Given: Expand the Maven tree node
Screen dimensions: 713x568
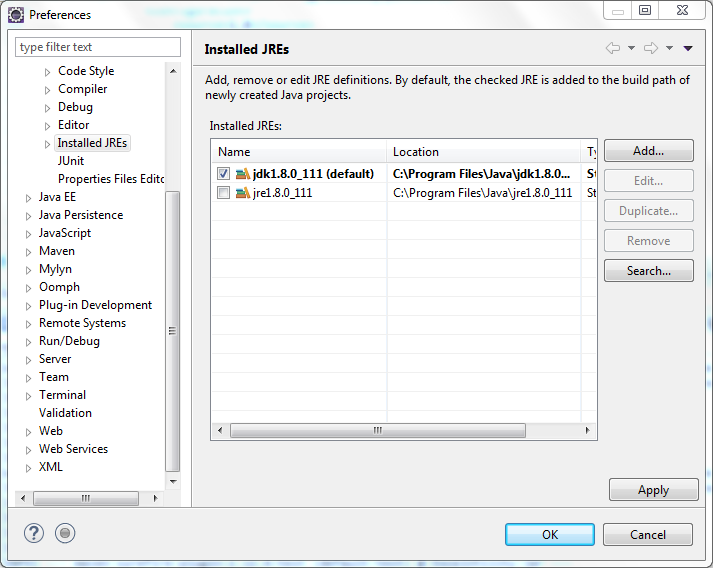Looking at the screenshot, I should [28, 252].
